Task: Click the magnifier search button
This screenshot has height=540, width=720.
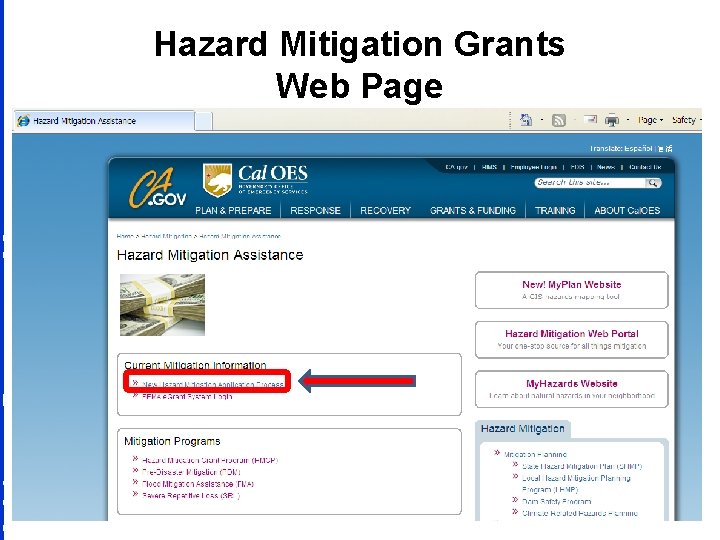Action: click(x=653, y=183)
